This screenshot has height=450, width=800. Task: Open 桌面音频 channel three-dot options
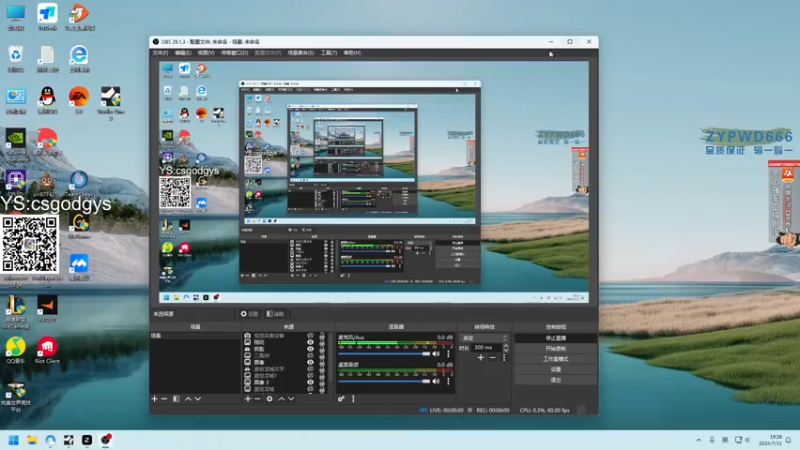click(448, 381)
